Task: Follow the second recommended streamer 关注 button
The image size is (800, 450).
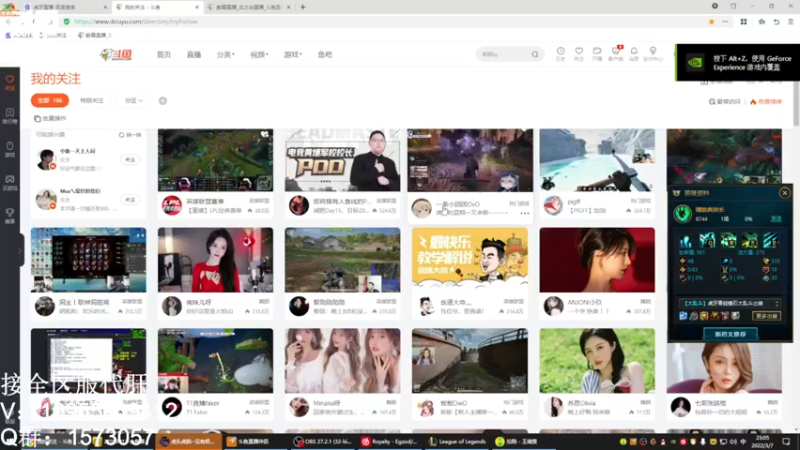Action: (130, 199)
